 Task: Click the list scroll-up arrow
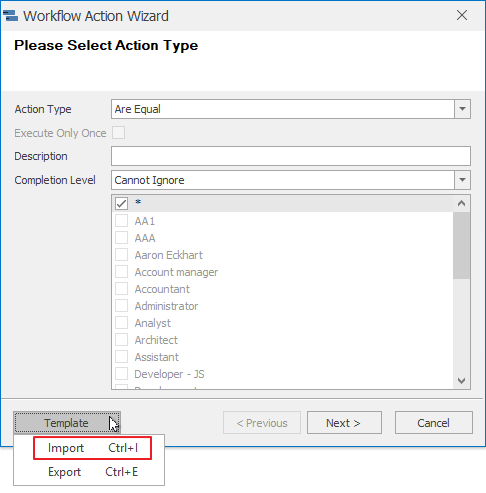(461, 203)
